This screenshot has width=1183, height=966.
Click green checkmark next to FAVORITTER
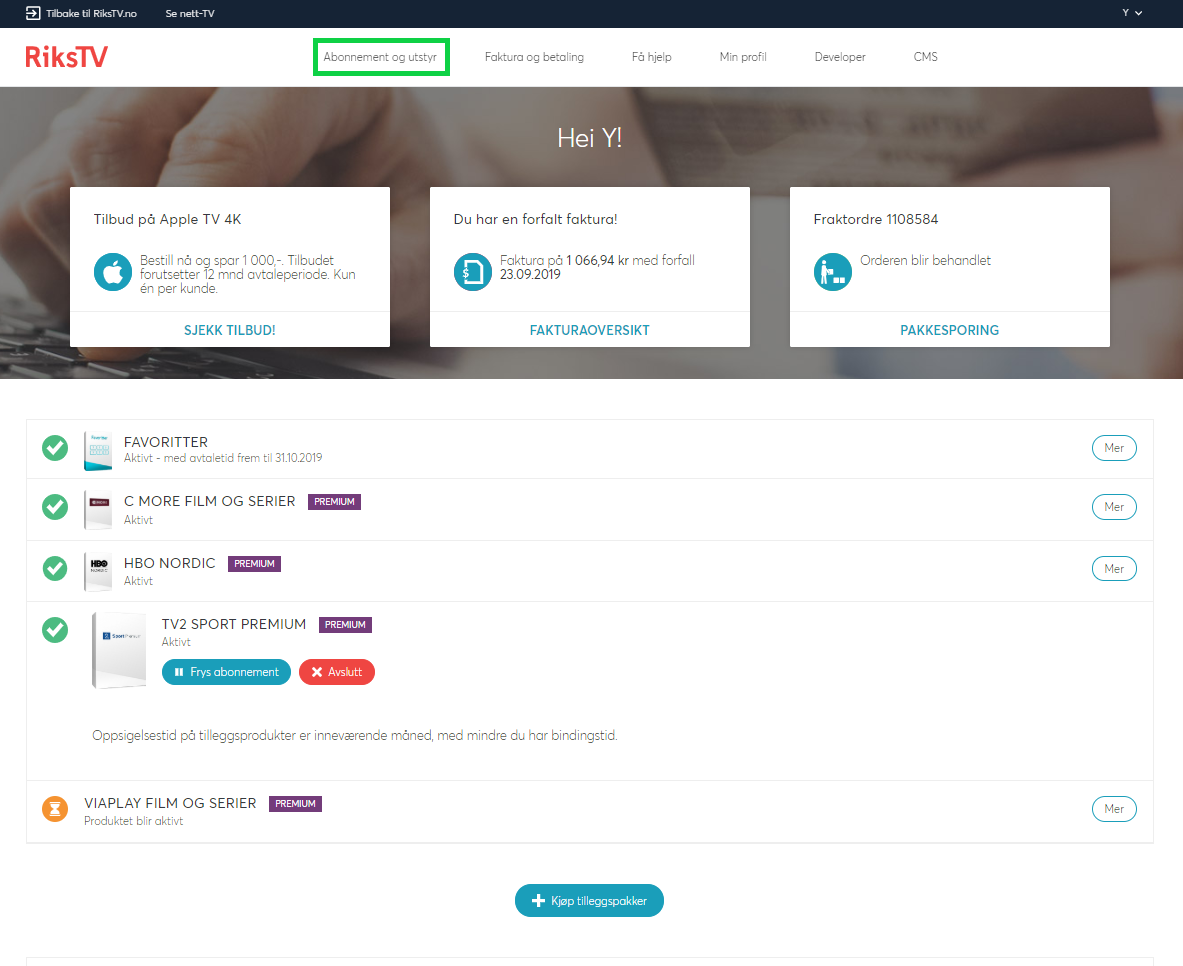pyautogui.click(x=55, y=448)
